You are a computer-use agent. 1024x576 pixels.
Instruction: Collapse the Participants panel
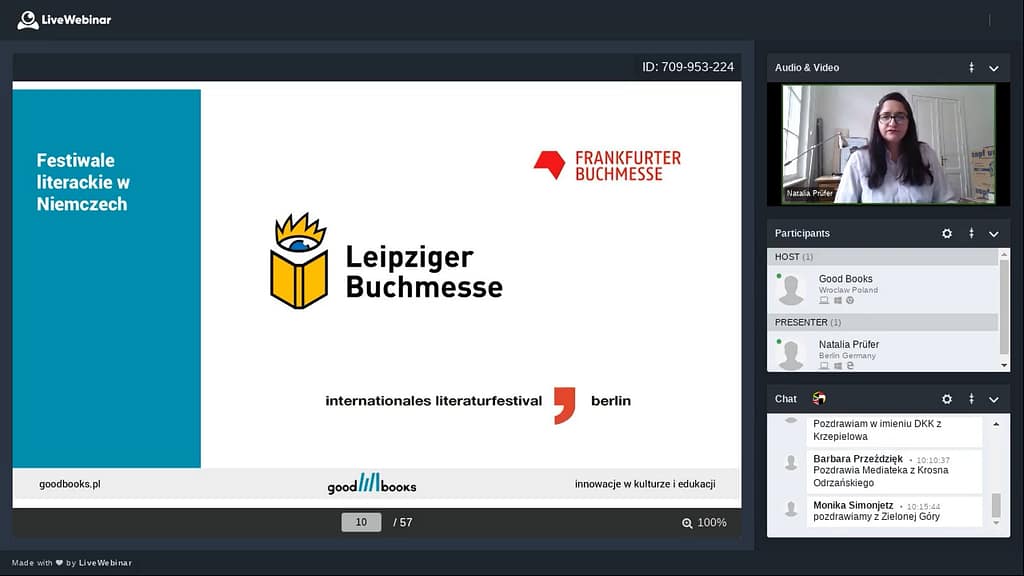pos(994,233)
